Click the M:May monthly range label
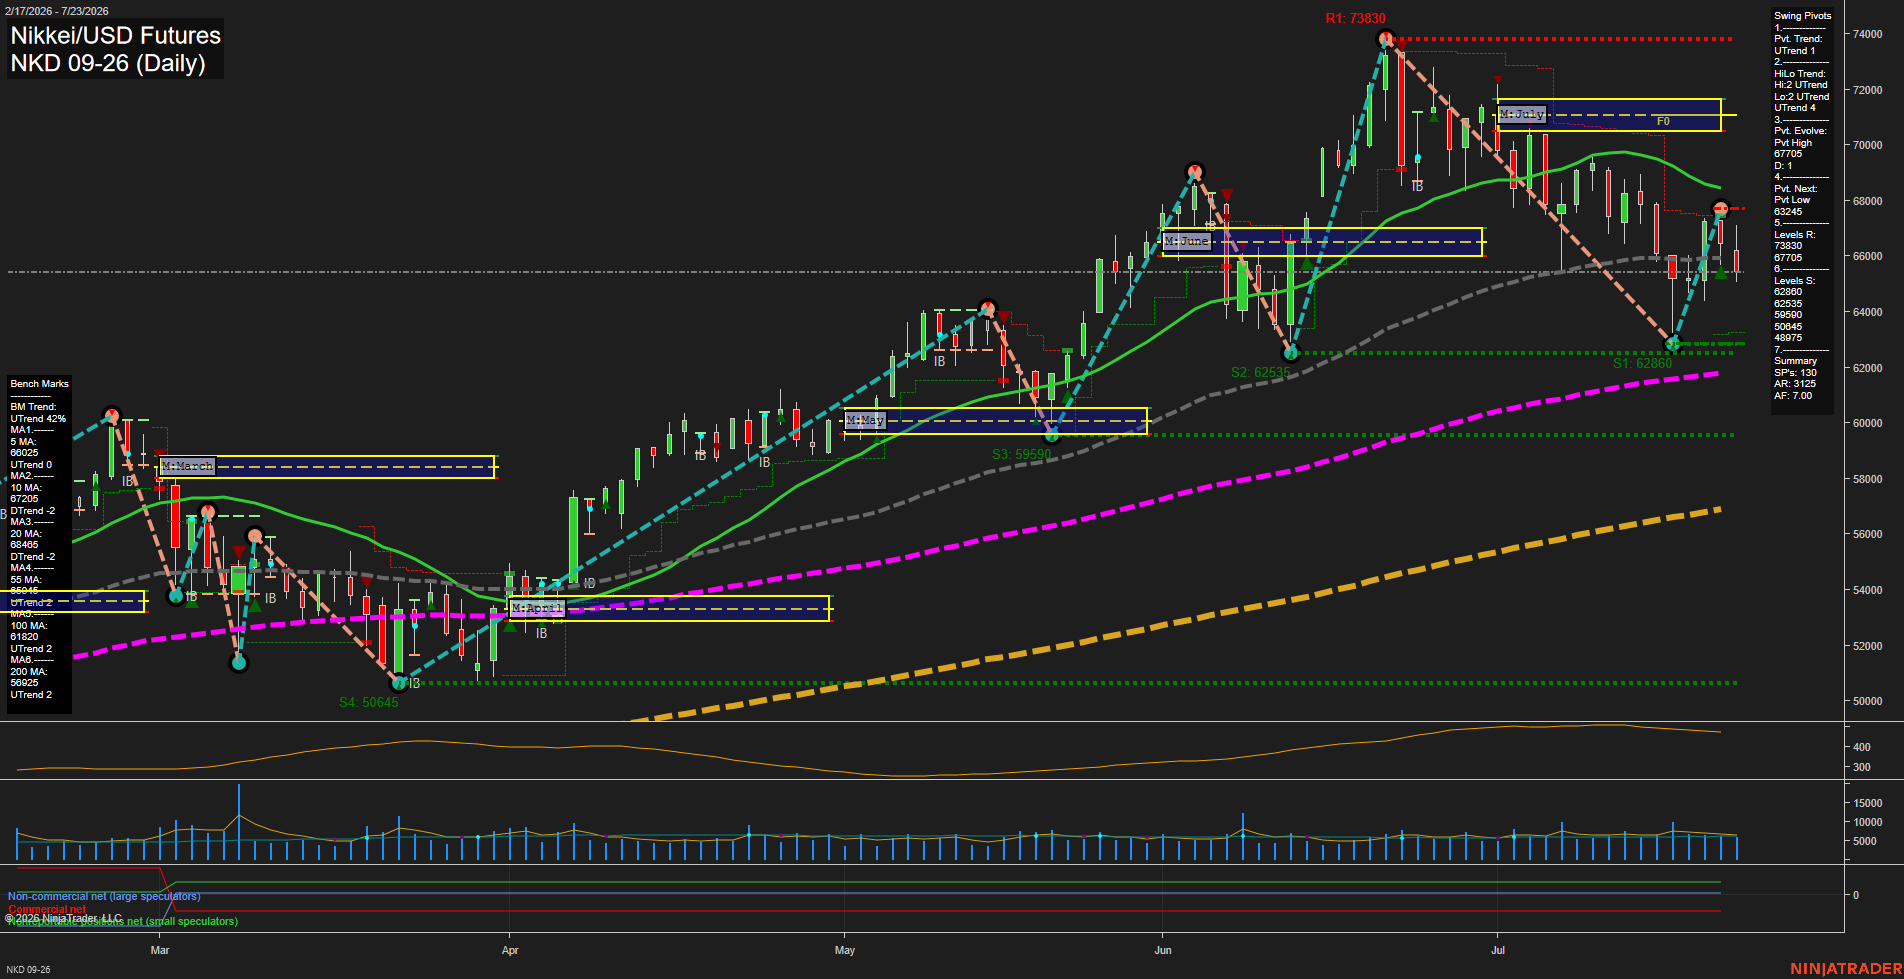1904x979 pixels. tap(865, 421)
